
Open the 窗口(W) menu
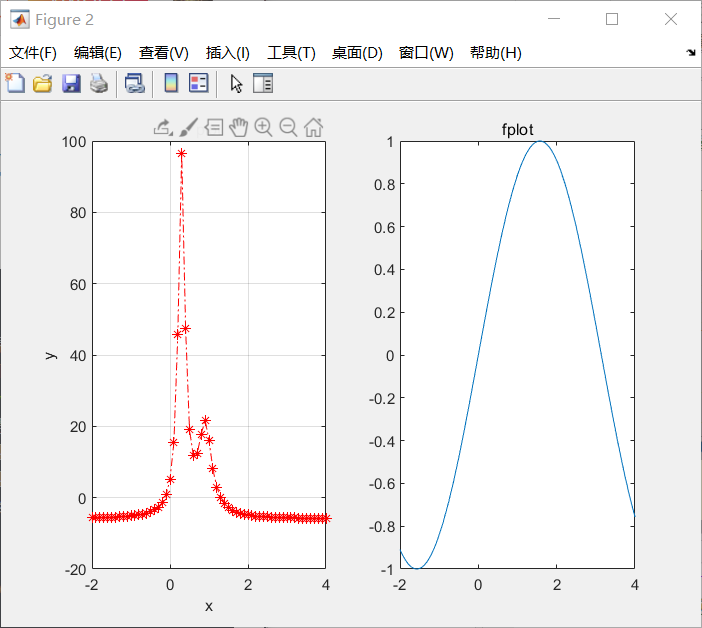426,53
